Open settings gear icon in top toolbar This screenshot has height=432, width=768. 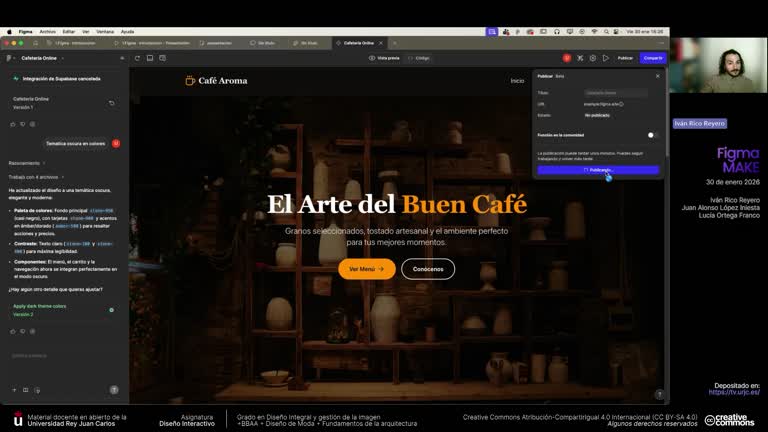pyautogui.click(x=593, y=58)
